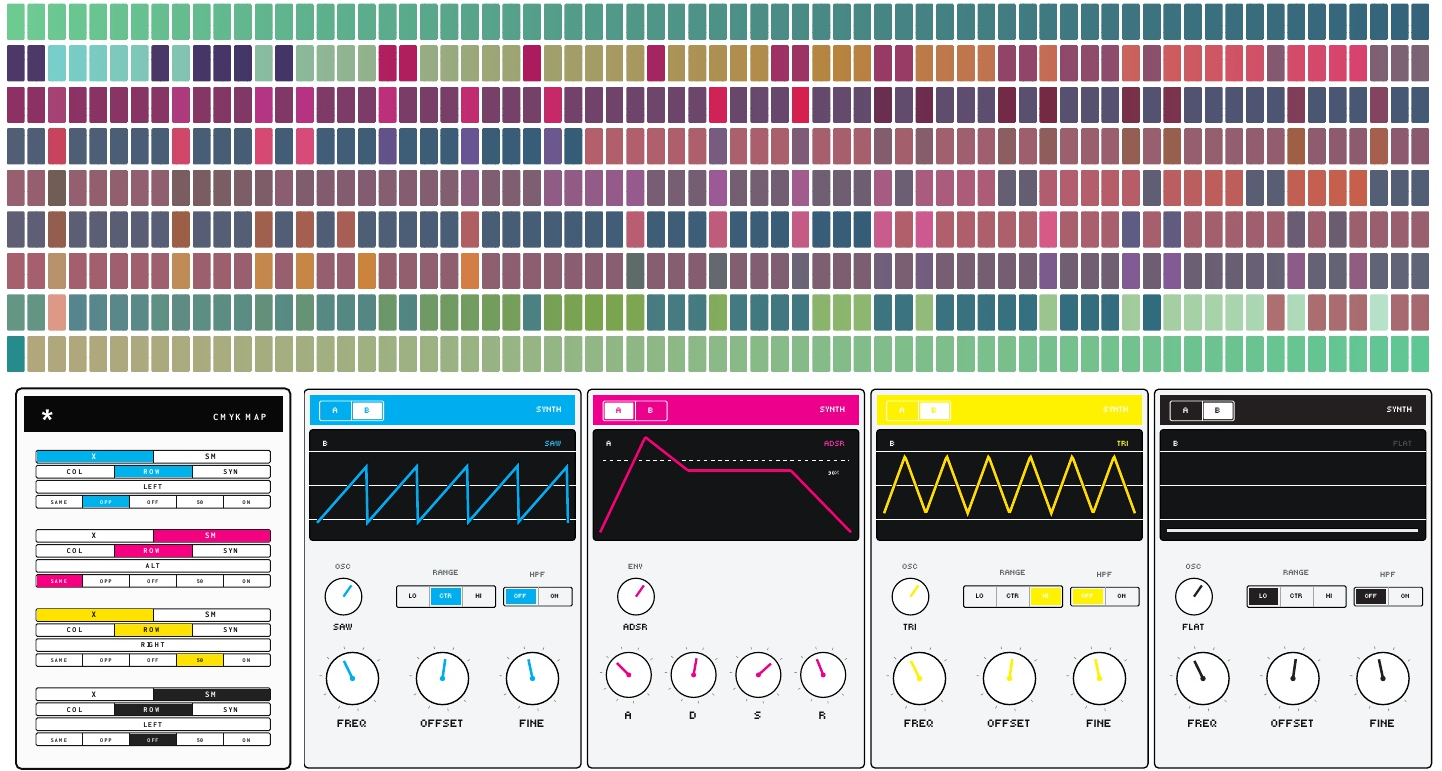Adjust the yellow synth FREQ knob

tap(919, 678)
